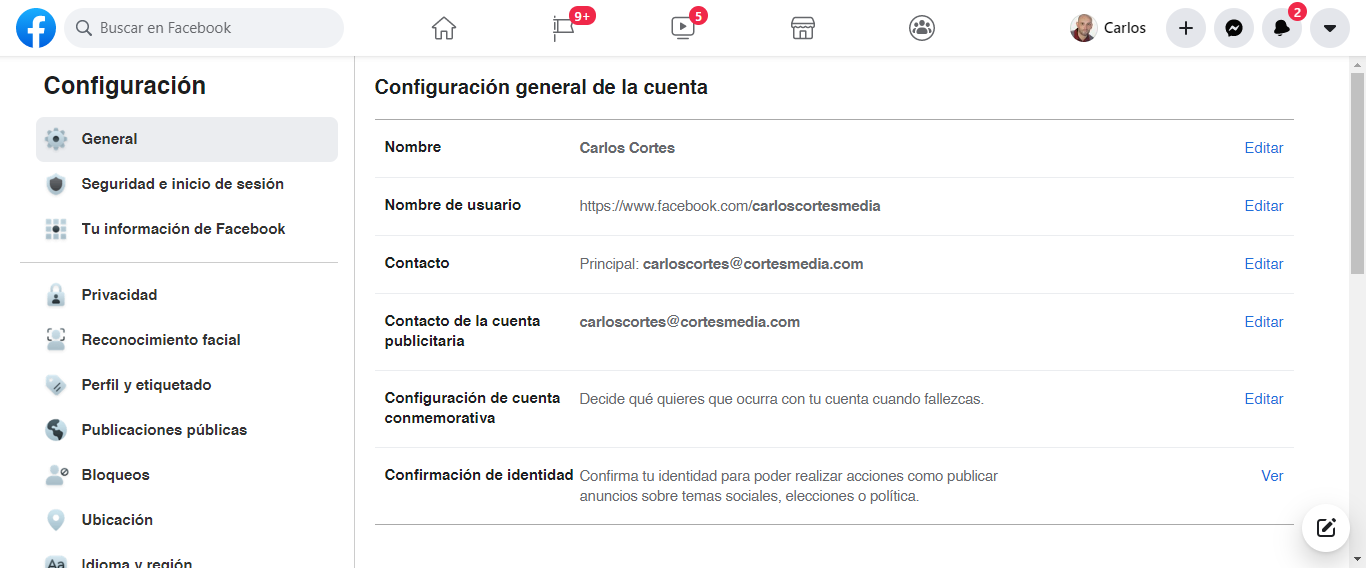Open the Messenger icon
The width and height of the screenshot is (1366, 568).
[x=1234, y=28]
